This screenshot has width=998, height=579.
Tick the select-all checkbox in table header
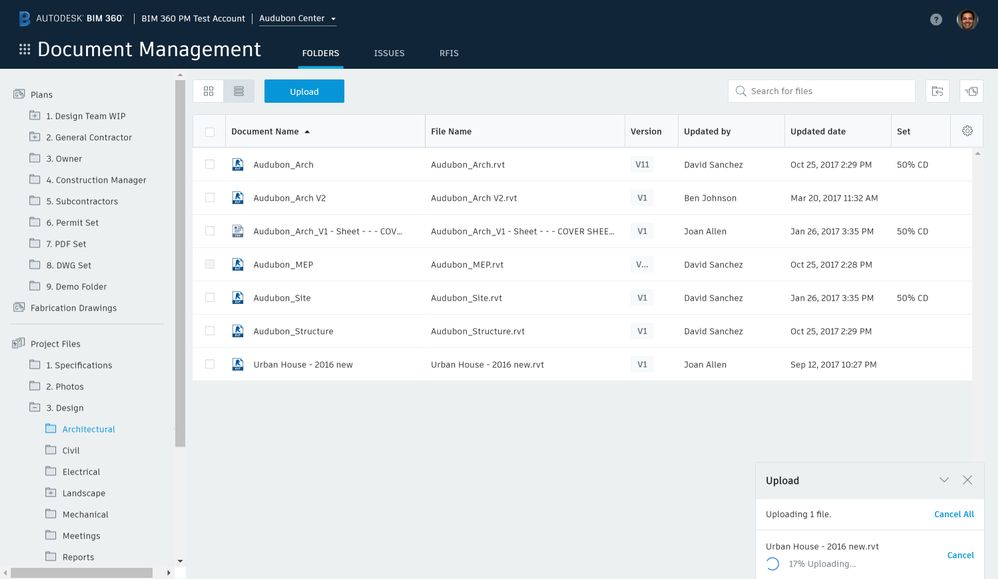209,132
